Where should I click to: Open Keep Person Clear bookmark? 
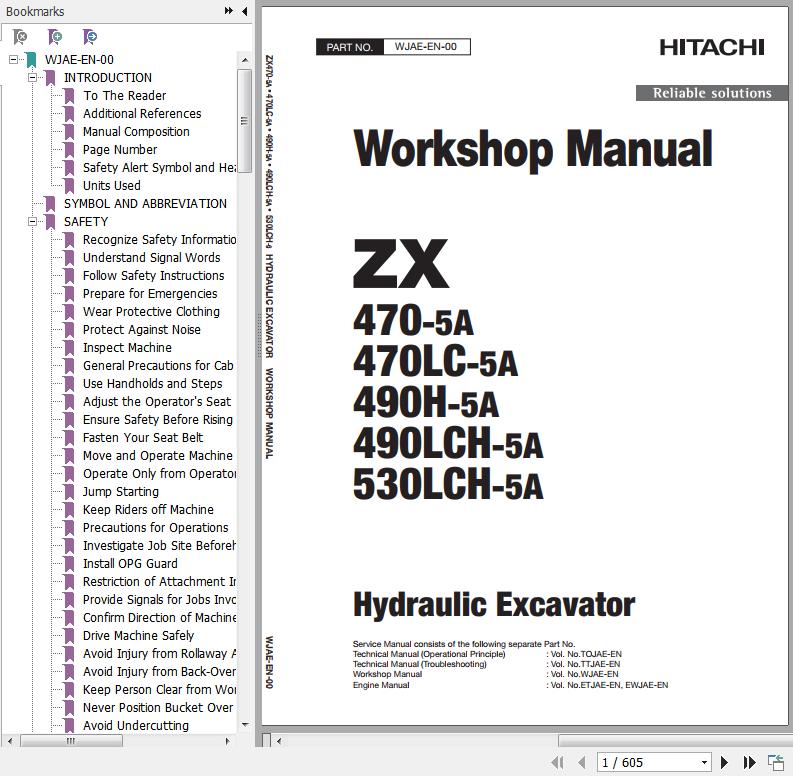[159, 690]
